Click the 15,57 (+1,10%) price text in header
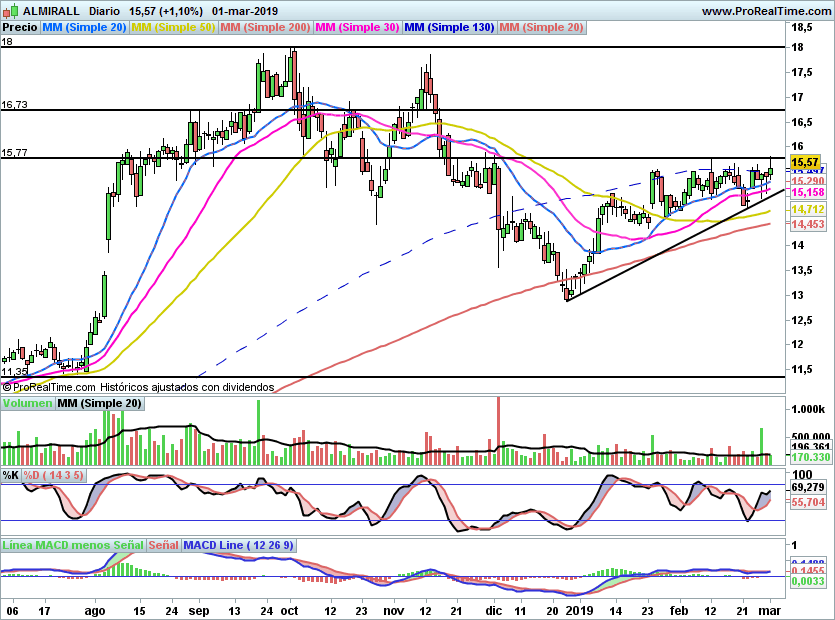835x620 pixels. click(x=166, y=11)
